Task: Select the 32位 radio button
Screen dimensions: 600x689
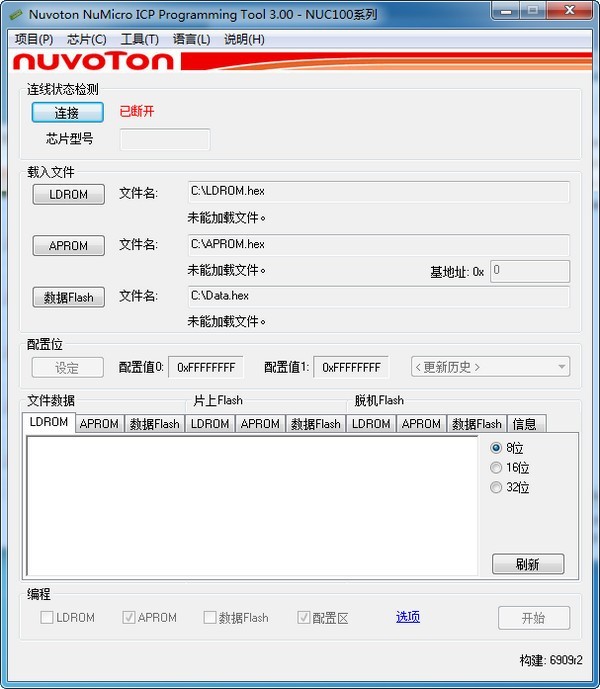Action: pos(496,487)
